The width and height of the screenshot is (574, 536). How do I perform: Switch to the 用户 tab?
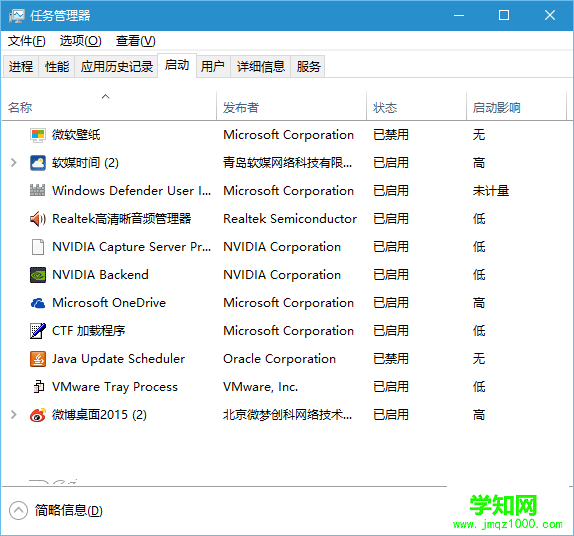213,67
